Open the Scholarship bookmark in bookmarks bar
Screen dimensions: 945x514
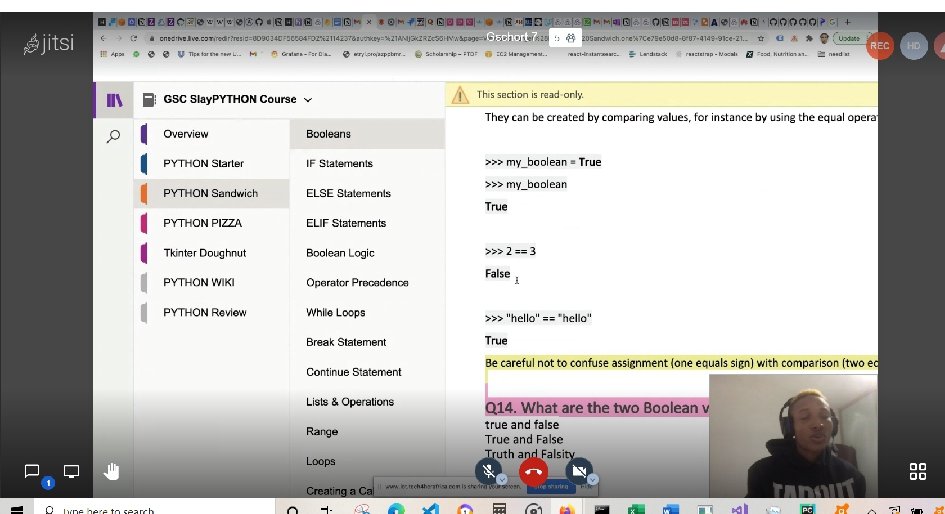point(447,54)
